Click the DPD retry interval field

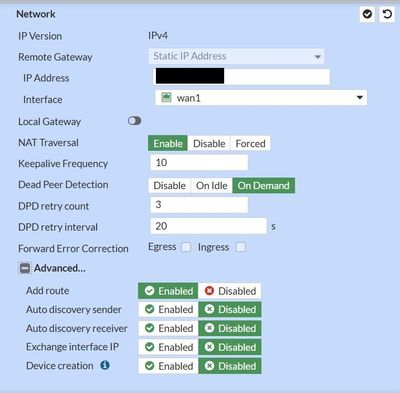209,226
